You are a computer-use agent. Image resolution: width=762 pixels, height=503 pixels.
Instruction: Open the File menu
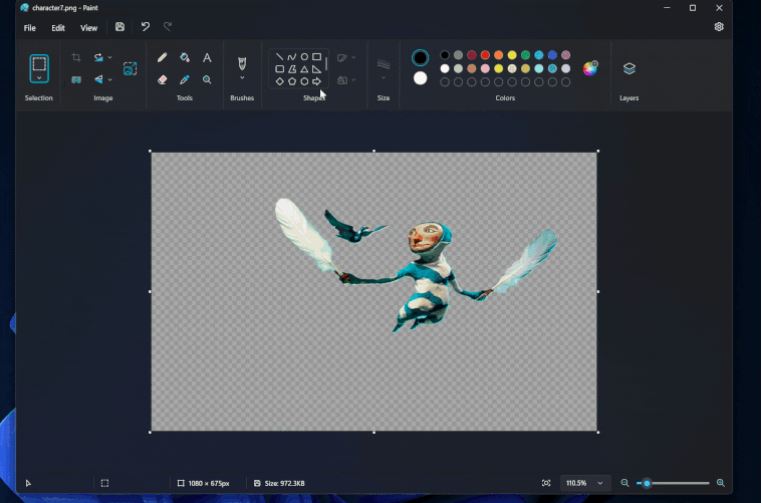tap(30, 28)
